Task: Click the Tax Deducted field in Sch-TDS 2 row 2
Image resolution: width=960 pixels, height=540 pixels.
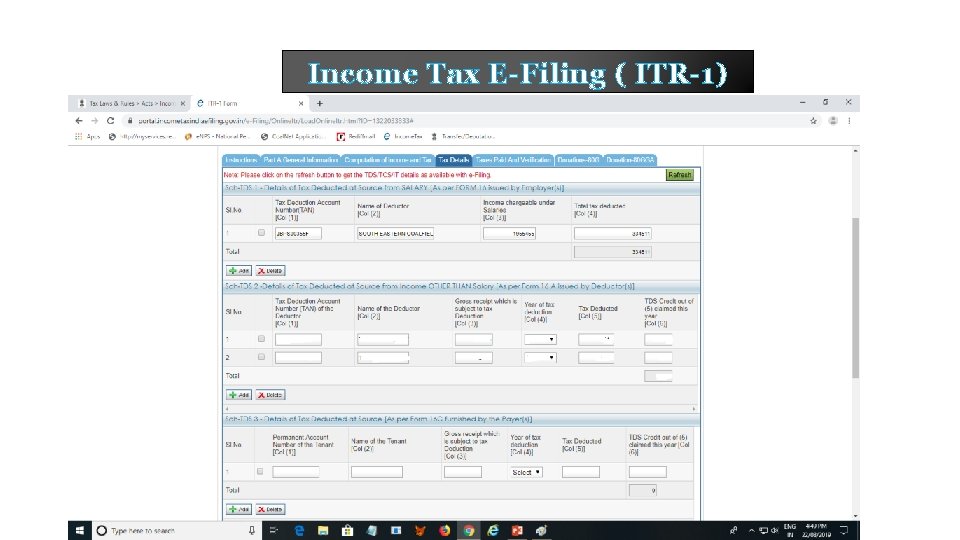Action: tap(596, 358)
